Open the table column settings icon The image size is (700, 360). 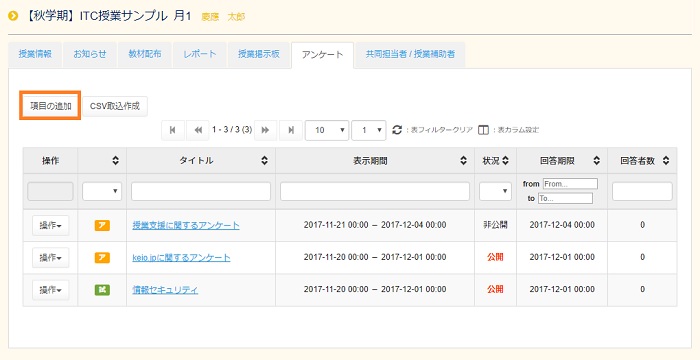pos(483,130)
